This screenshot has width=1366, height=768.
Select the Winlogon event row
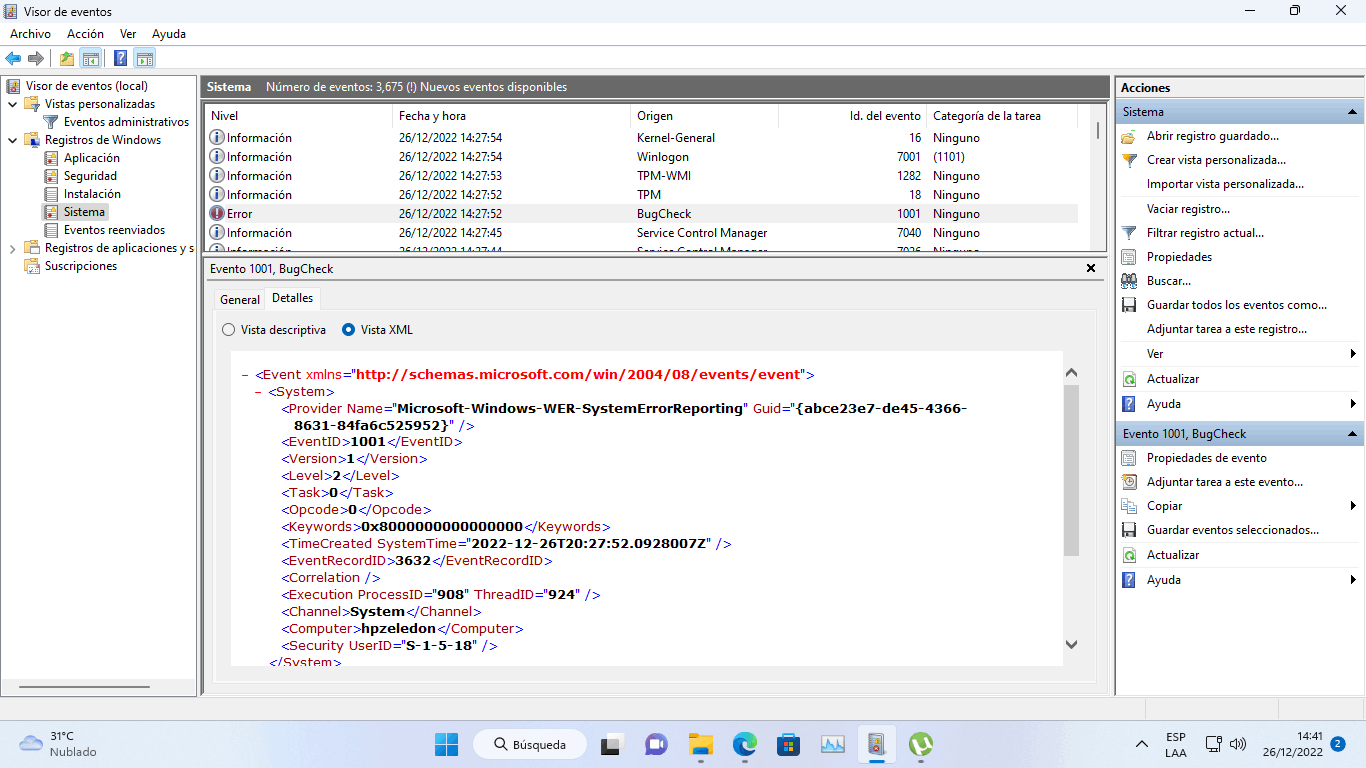click(x=641, y=157)
